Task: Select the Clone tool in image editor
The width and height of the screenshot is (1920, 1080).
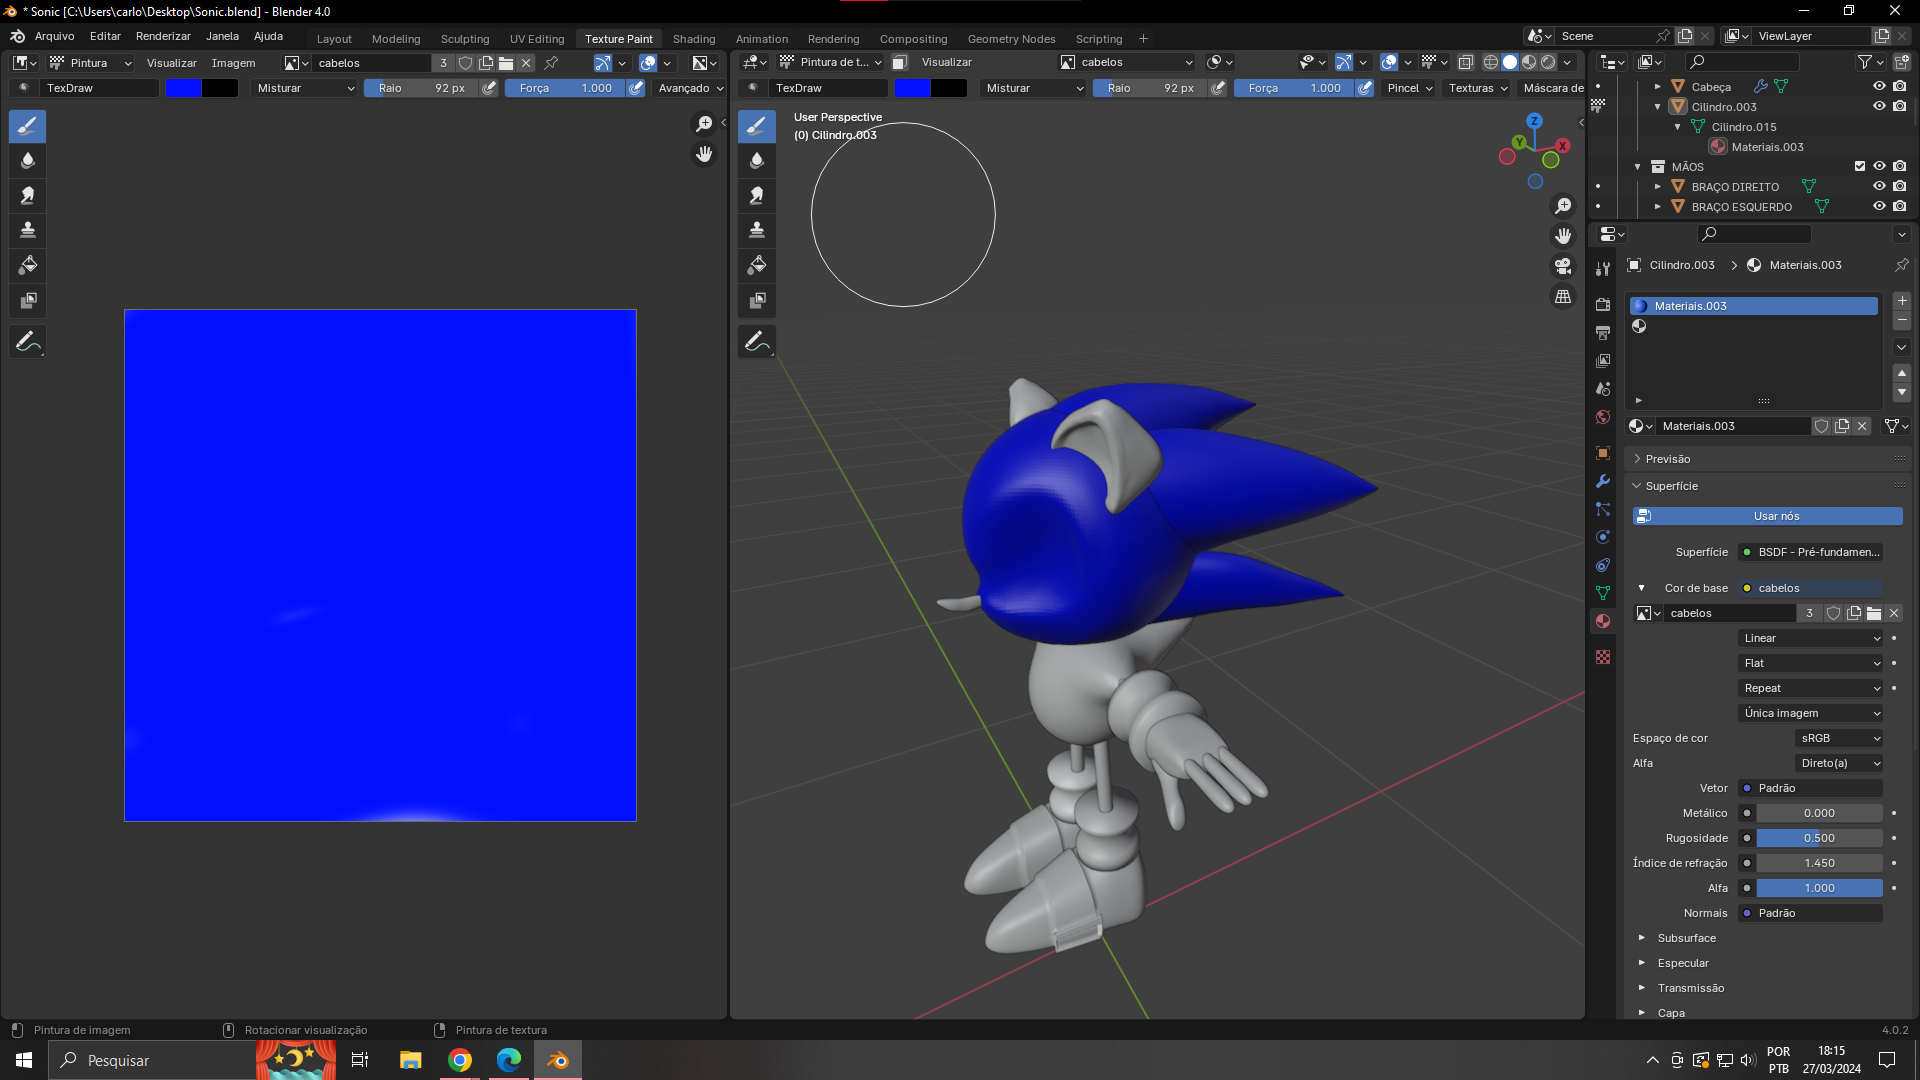Action: pos(28,230)
